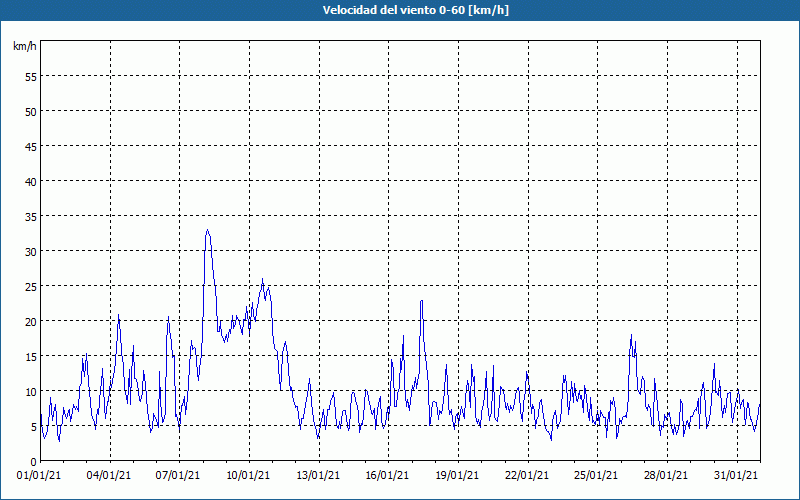Click the 0 value on the y-axis
Image resolution: width=800 pixels, height=500 pixels.
(x=34, y=462)
